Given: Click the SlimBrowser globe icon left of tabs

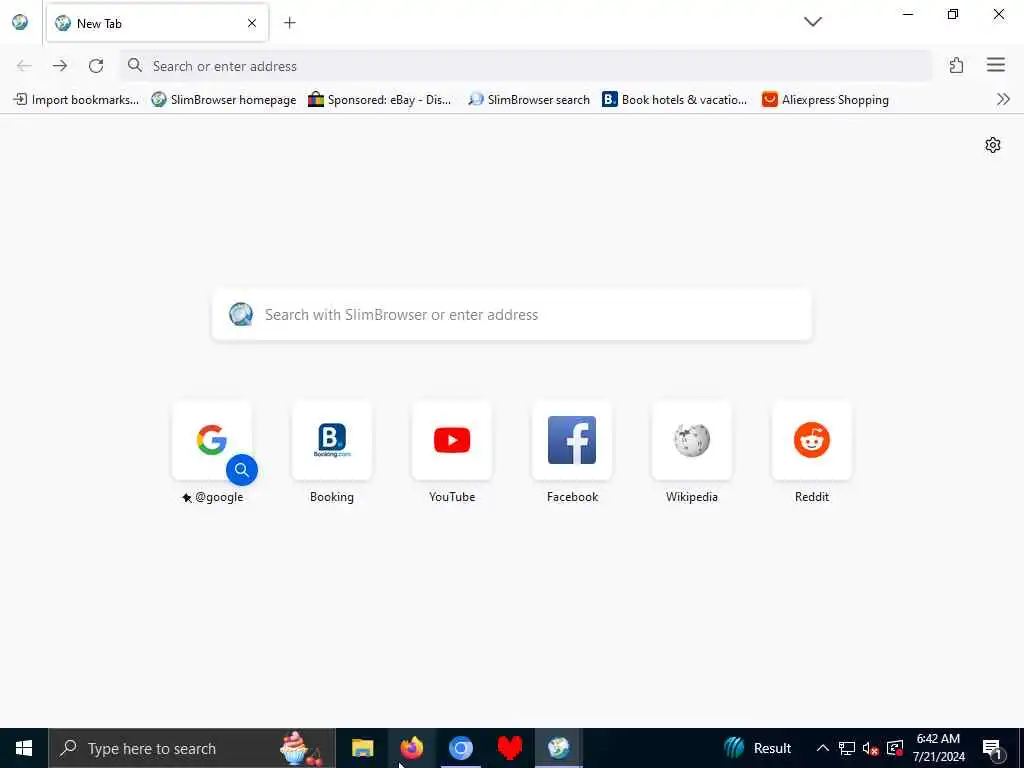Looking at the screenshot, I should coord(20,22).
